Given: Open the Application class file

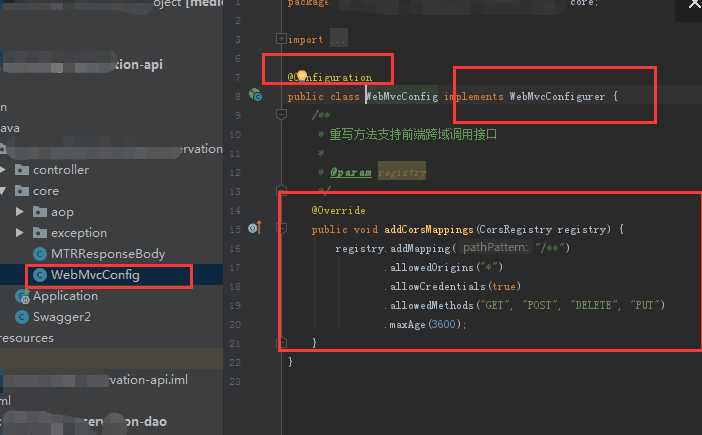Looking at the screenshot, I should pyautogui.click(x=65, y=296).
